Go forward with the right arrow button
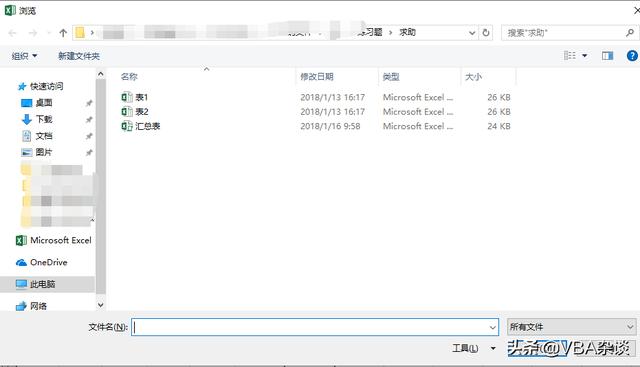Image resolution: width=640 pixels, height=367 pixels. pyautogui.click(x=33, y=33)
